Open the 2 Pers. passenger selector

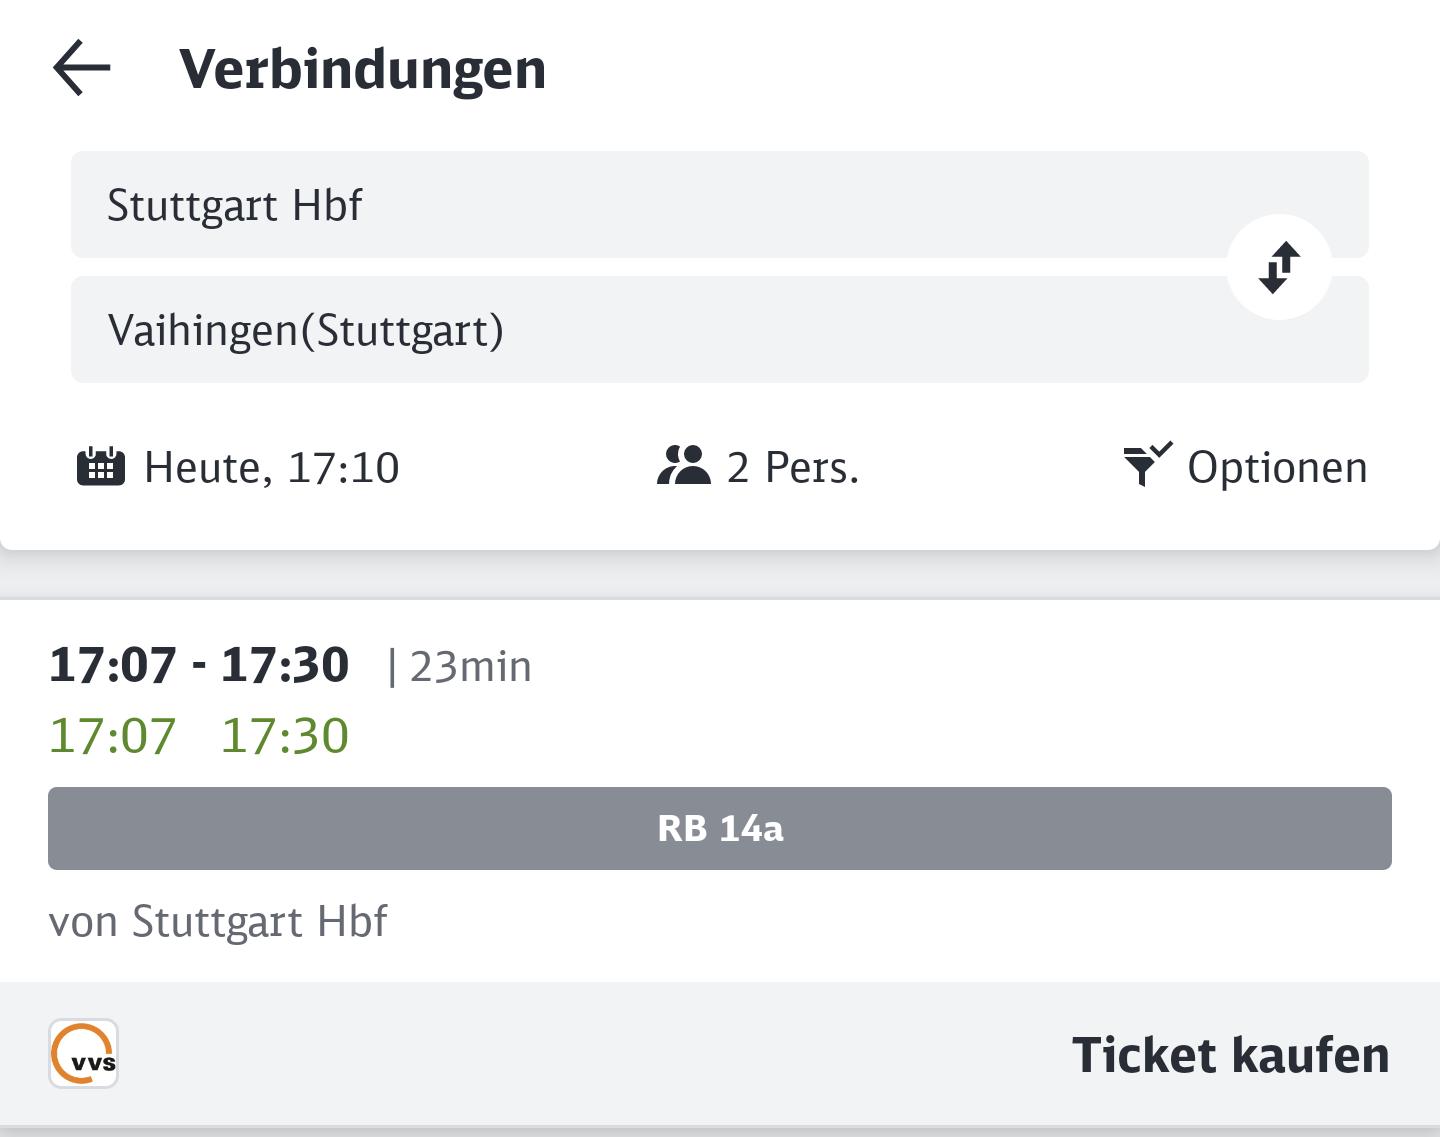pyautogui.click(x=758, y=467)
